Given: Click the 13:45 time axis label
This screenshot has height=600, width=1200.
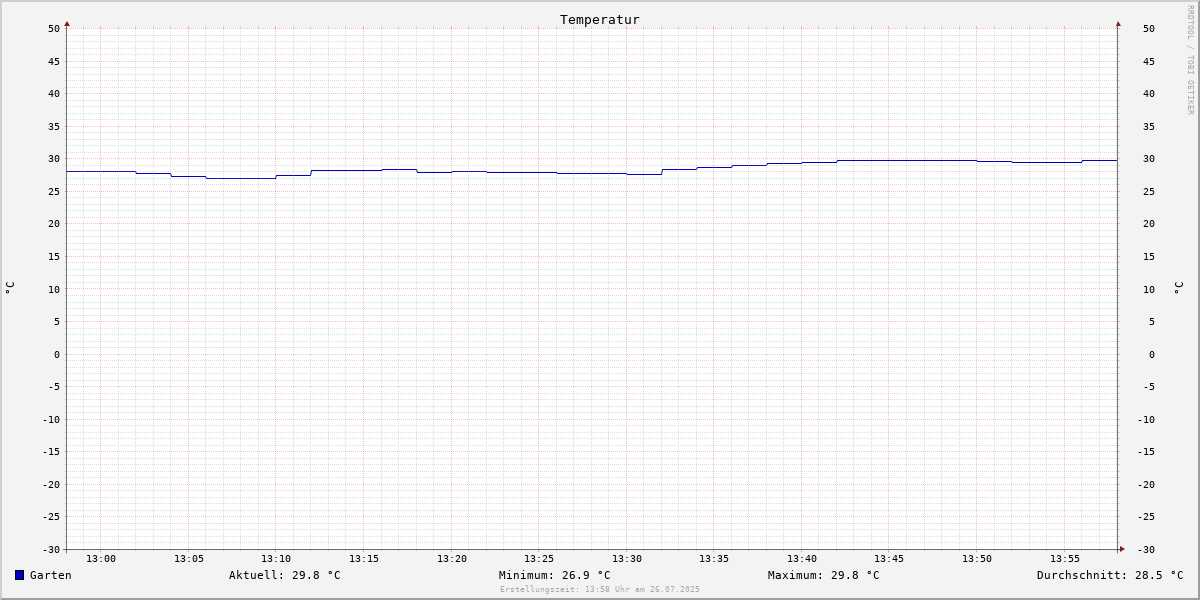Looking at the screenshot, I should point(889,558).
